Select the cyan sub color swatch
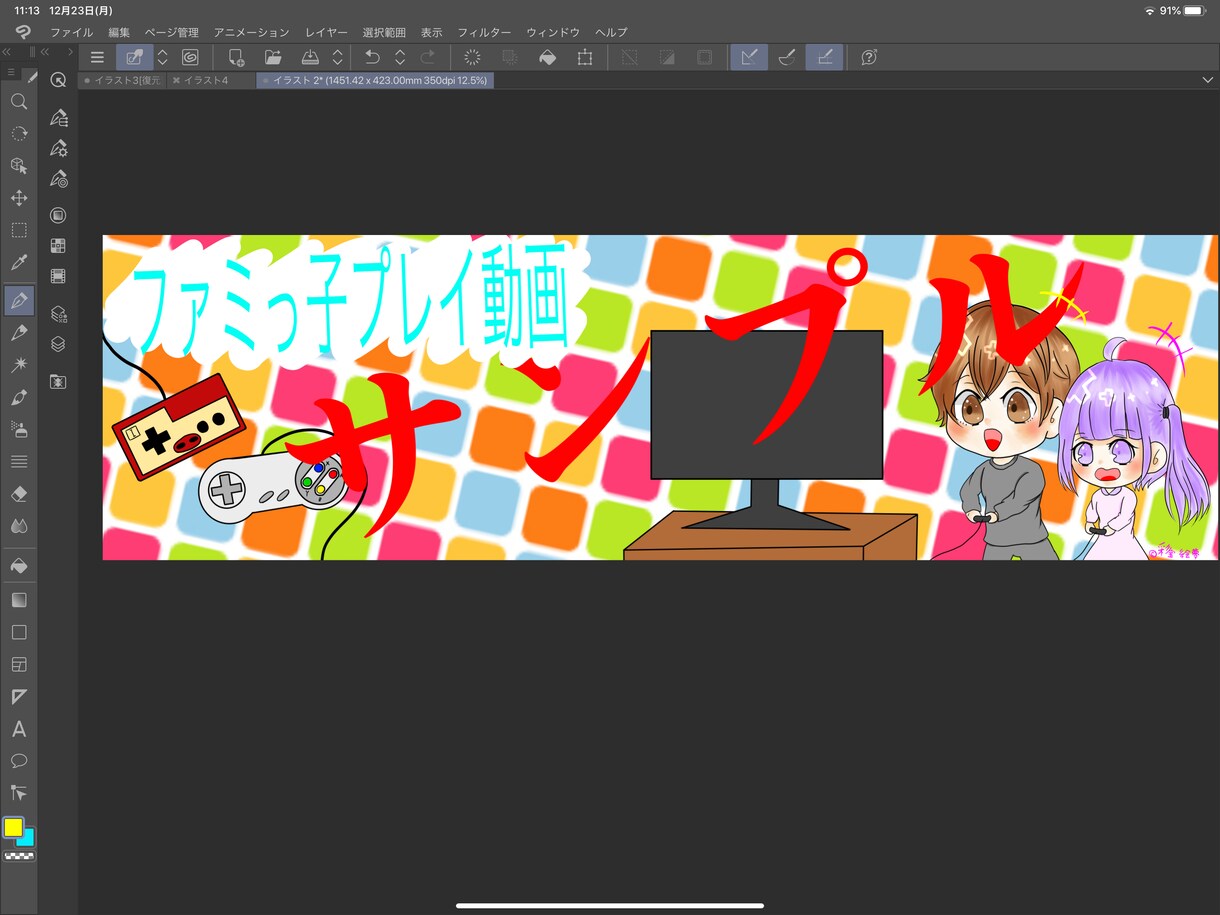The width and height of the screenshot is (1220, 915). [x=28, y=839]
